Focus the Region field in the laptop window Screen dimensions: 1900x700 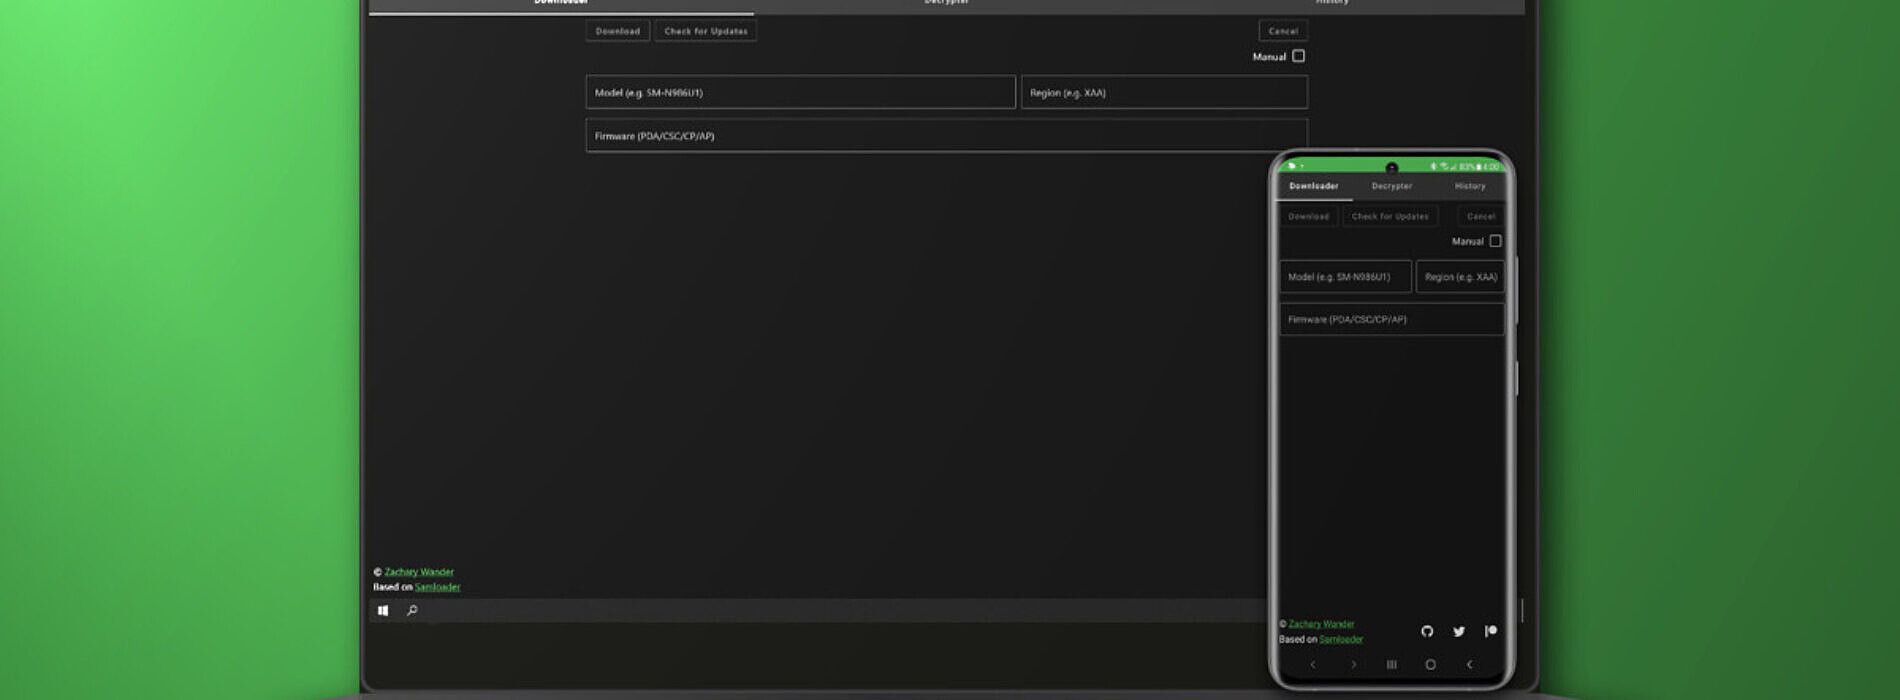point(1164,92)
